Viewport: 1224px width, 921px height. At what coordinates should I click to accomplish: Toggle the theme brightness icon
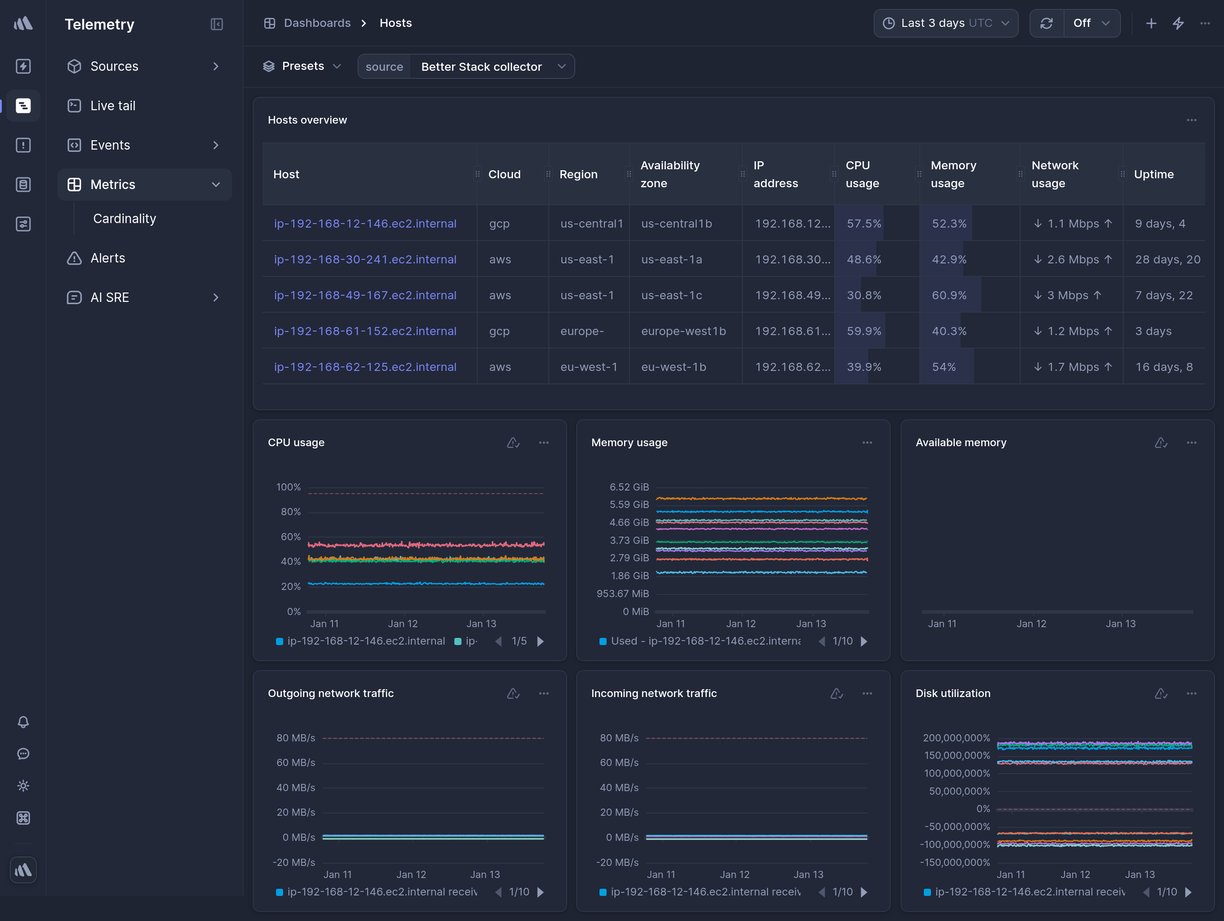click(x=22, y=786)
